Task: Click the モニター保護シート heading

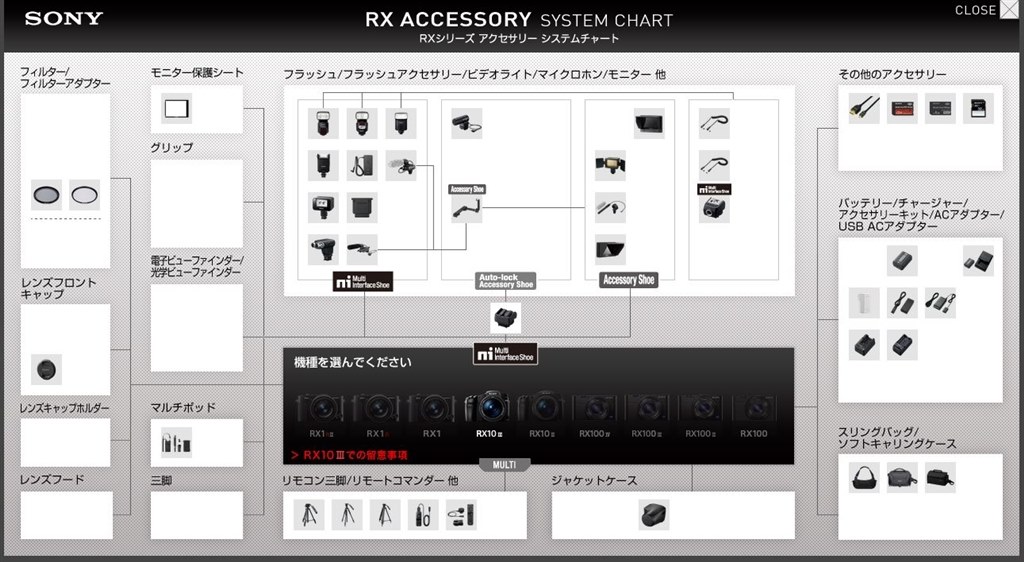Action: (197, 72)
